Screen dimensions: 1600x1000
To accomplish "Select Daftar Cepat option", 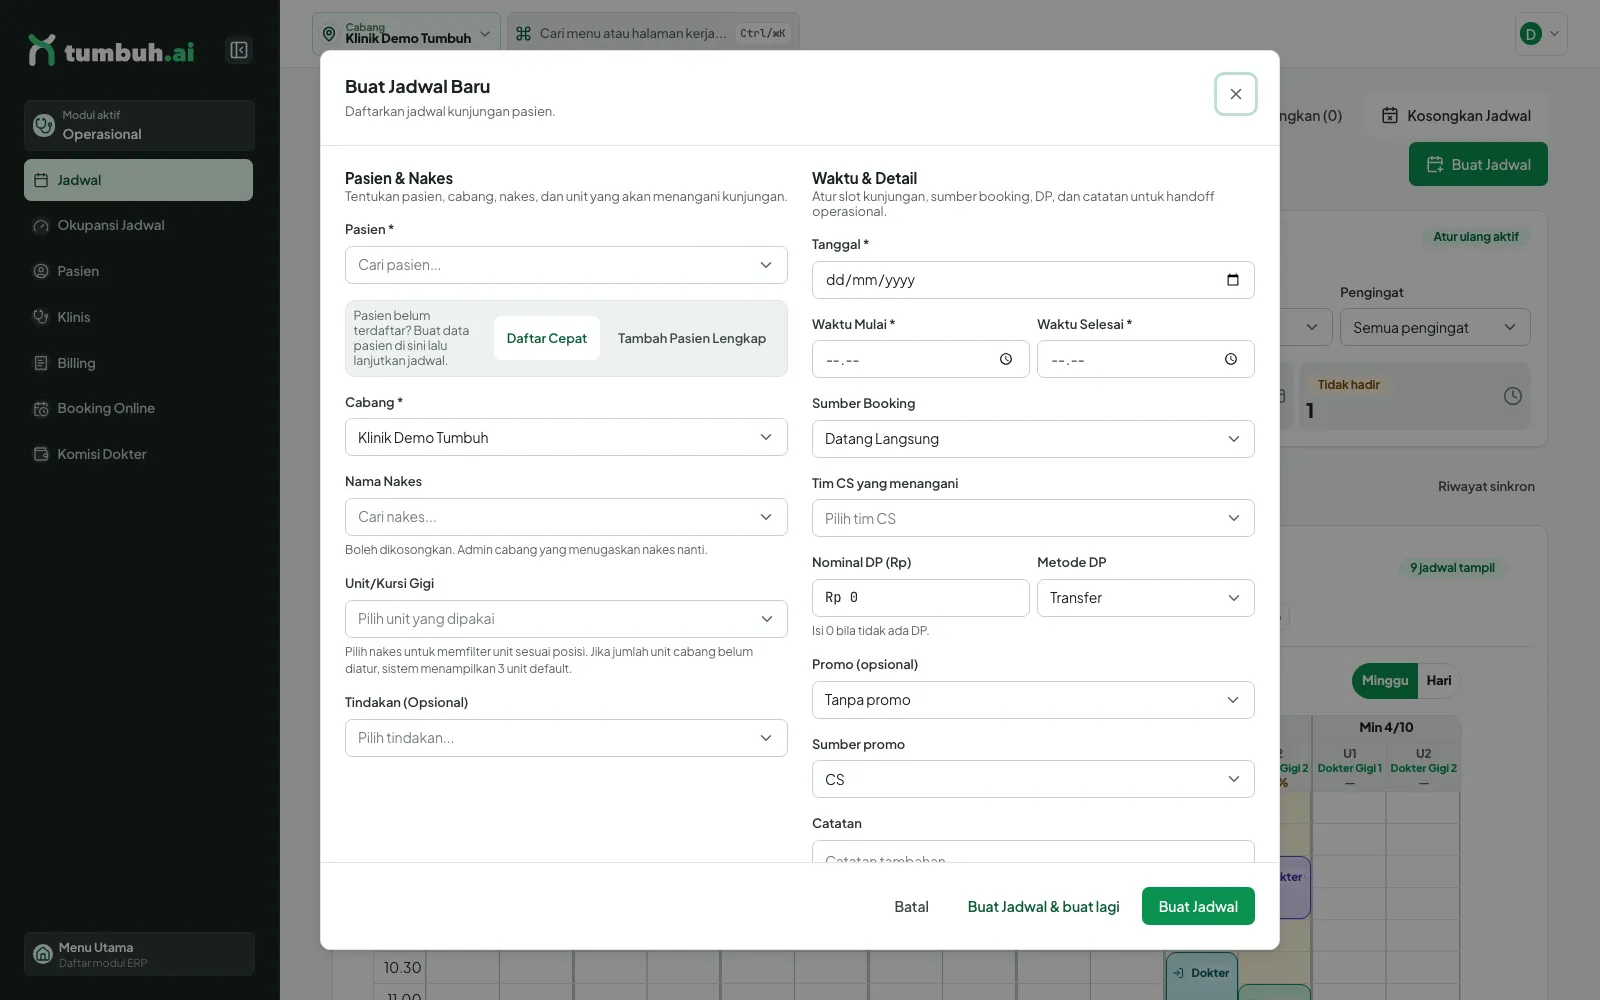I will 547,338.
